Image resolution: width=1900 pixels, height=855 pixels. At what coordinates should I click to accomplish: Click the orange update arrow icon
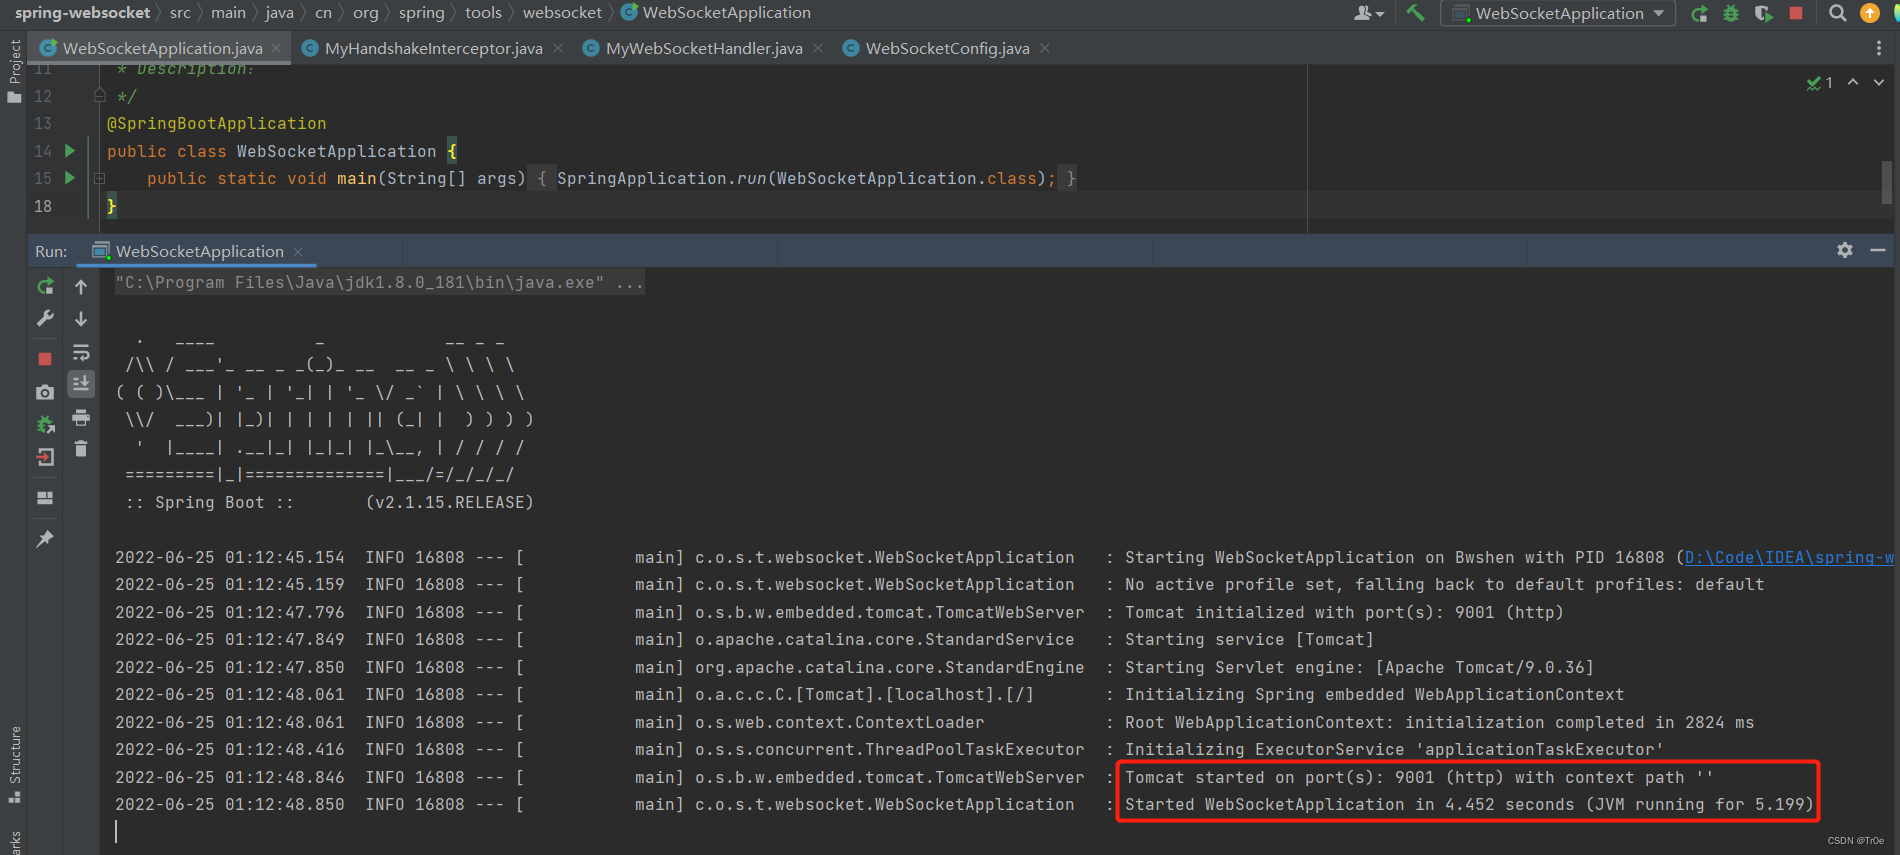(x=1869, y=13)
